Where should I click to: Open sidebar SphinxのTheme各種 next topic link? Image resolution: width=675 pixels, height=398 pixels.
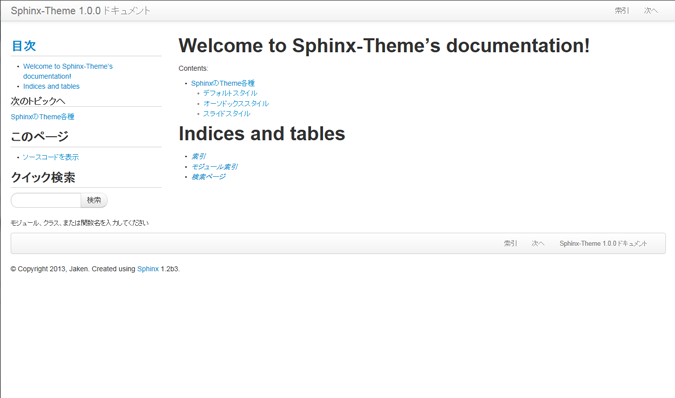coord(43,117)
